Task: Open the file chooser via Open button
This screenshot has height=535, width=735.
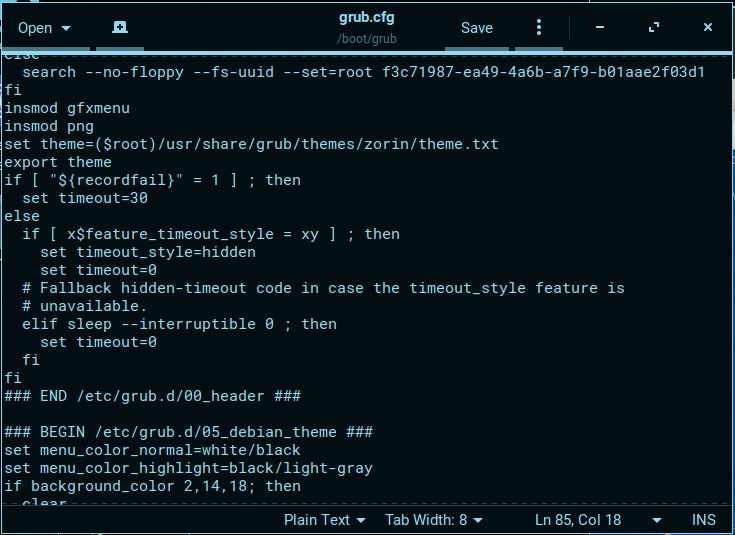Action: point(44,28)
